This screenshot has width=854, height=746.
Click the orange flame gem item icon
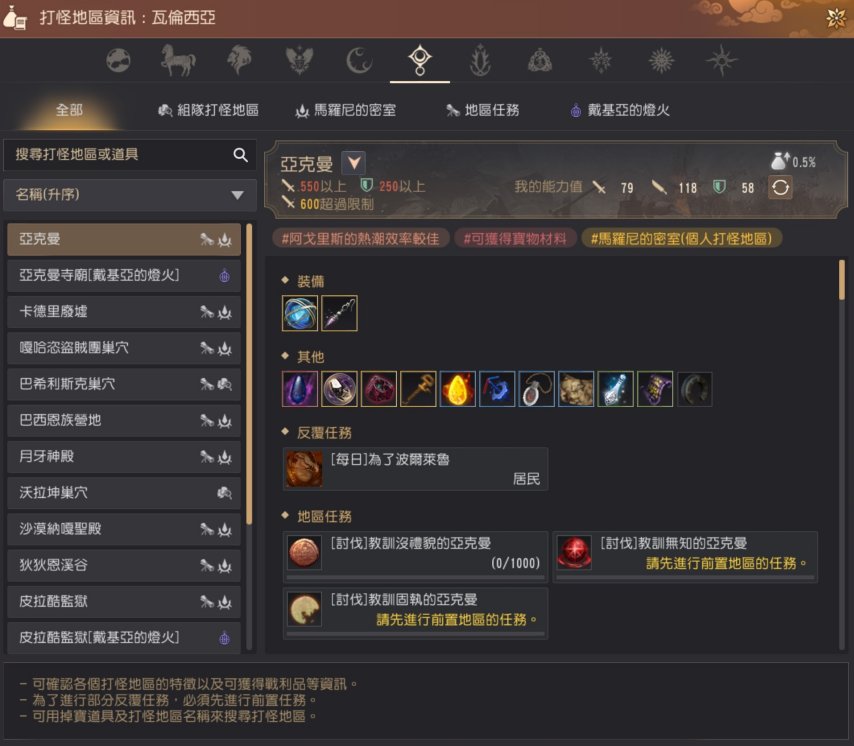coord(458,389)
